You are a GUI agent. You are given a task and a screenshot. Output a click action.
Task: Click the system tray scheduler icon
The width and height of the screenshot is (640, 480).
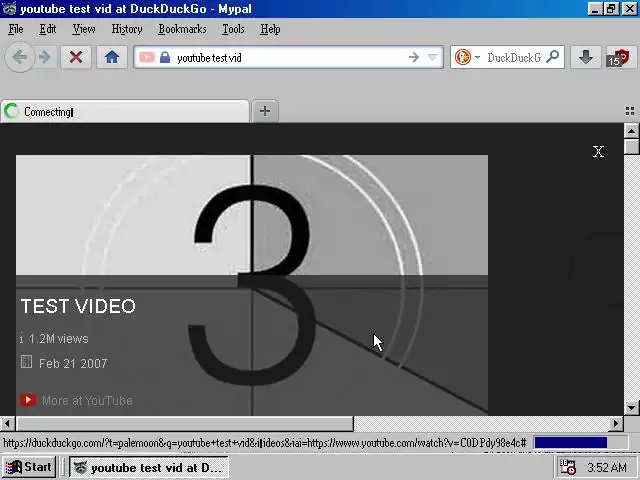[567, 467]
